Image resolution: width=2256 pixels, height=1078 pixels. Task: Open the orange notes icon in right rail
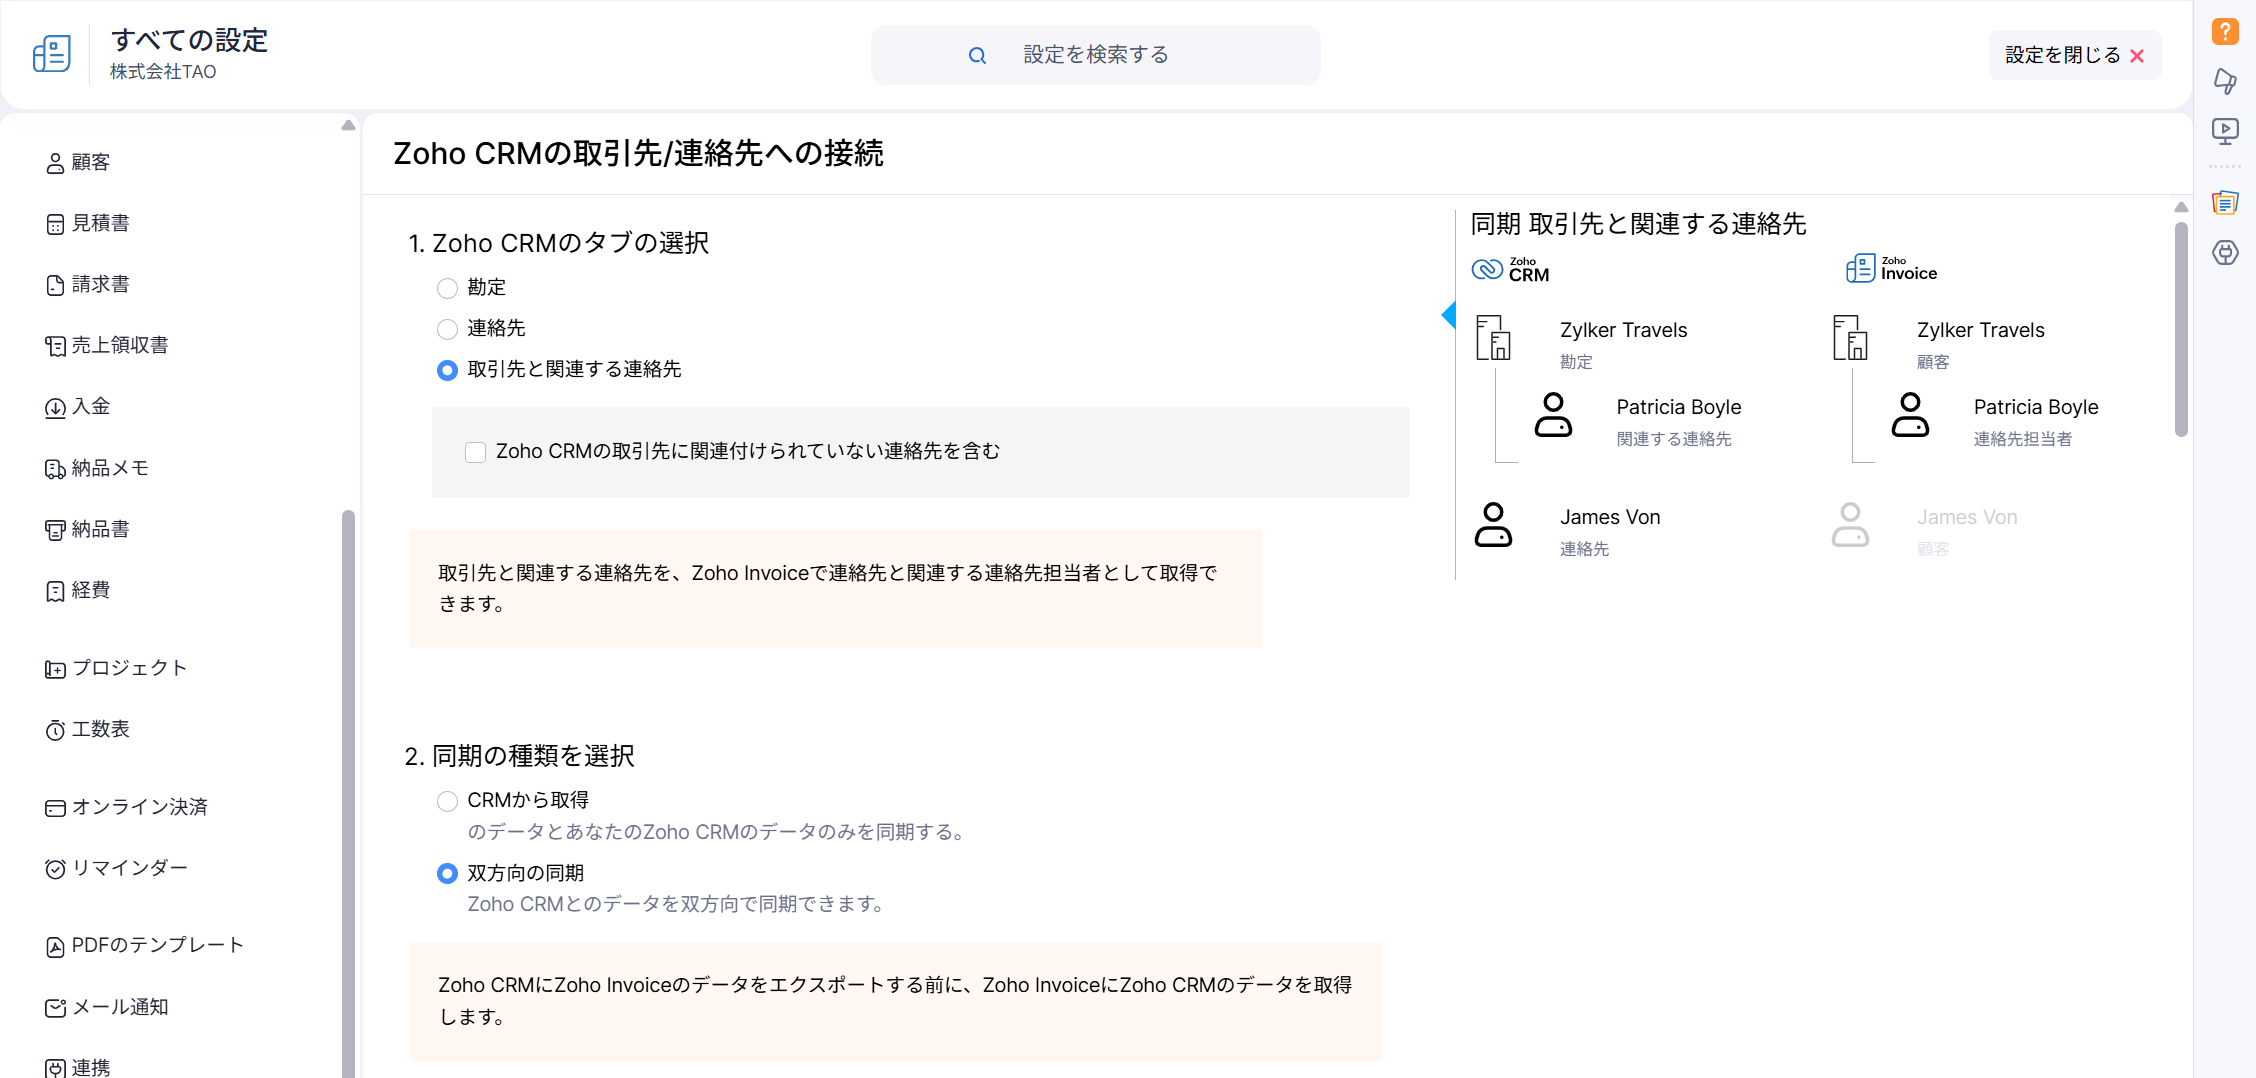coord(2224,203)
